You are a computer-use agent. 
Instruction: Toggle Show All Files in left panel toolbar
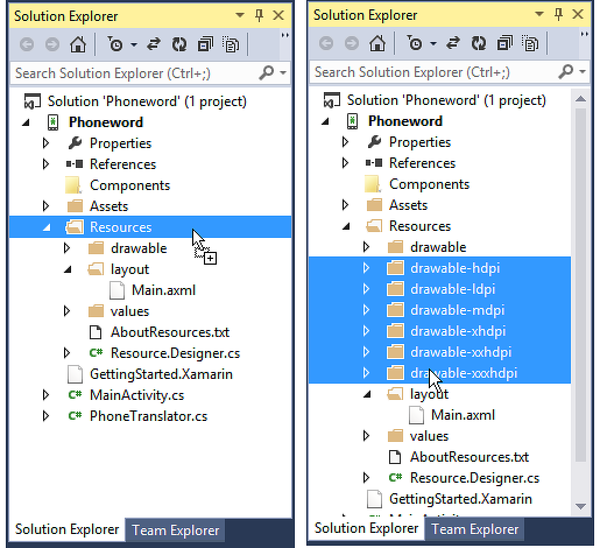click(x=231, y=44)
